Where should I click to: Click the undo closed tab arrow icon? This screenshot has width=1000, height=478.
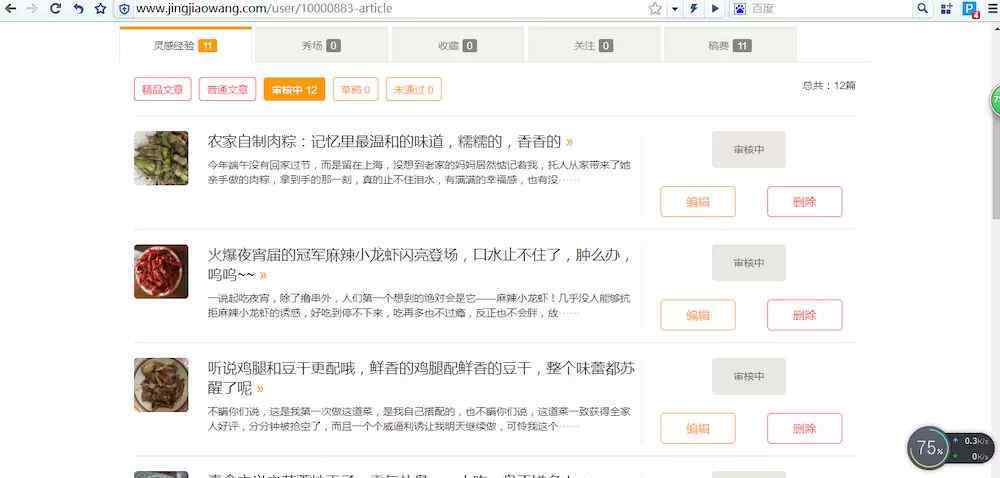[78, 8]
